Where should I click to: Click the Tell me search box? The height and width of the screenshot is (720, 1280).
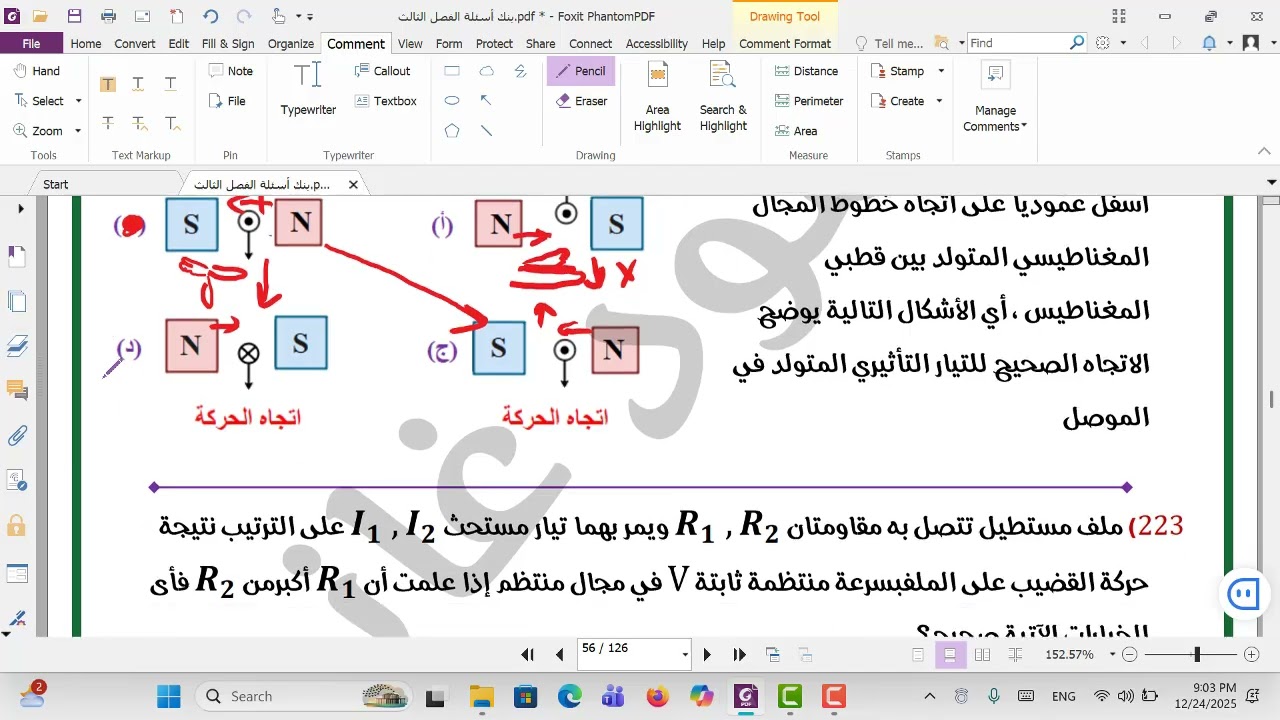[x=890, y=43]
